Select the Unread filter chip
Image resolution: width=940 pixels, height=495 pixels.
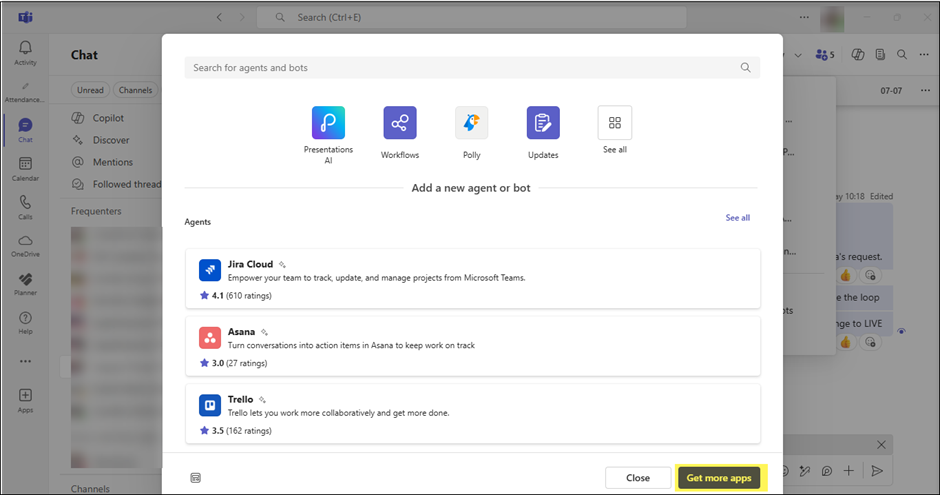click(x=90, y=90)
